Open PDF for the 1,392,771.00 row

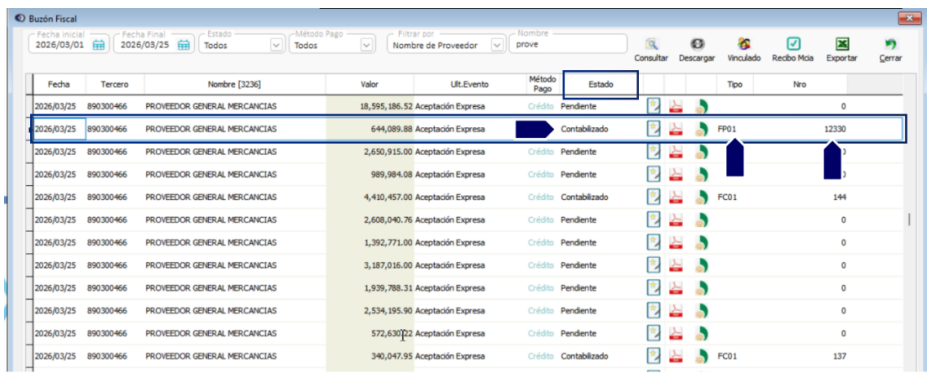pos(675,243)
